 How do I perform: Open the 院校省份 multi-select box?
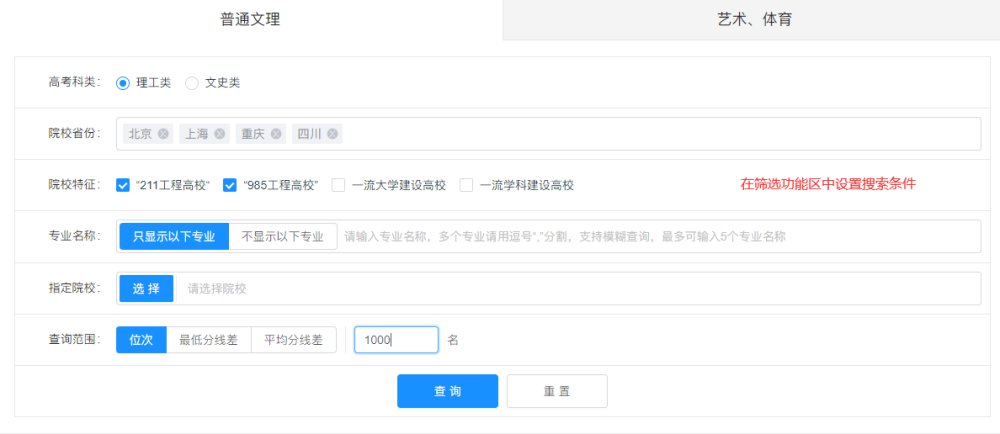[x=548, y=134]
